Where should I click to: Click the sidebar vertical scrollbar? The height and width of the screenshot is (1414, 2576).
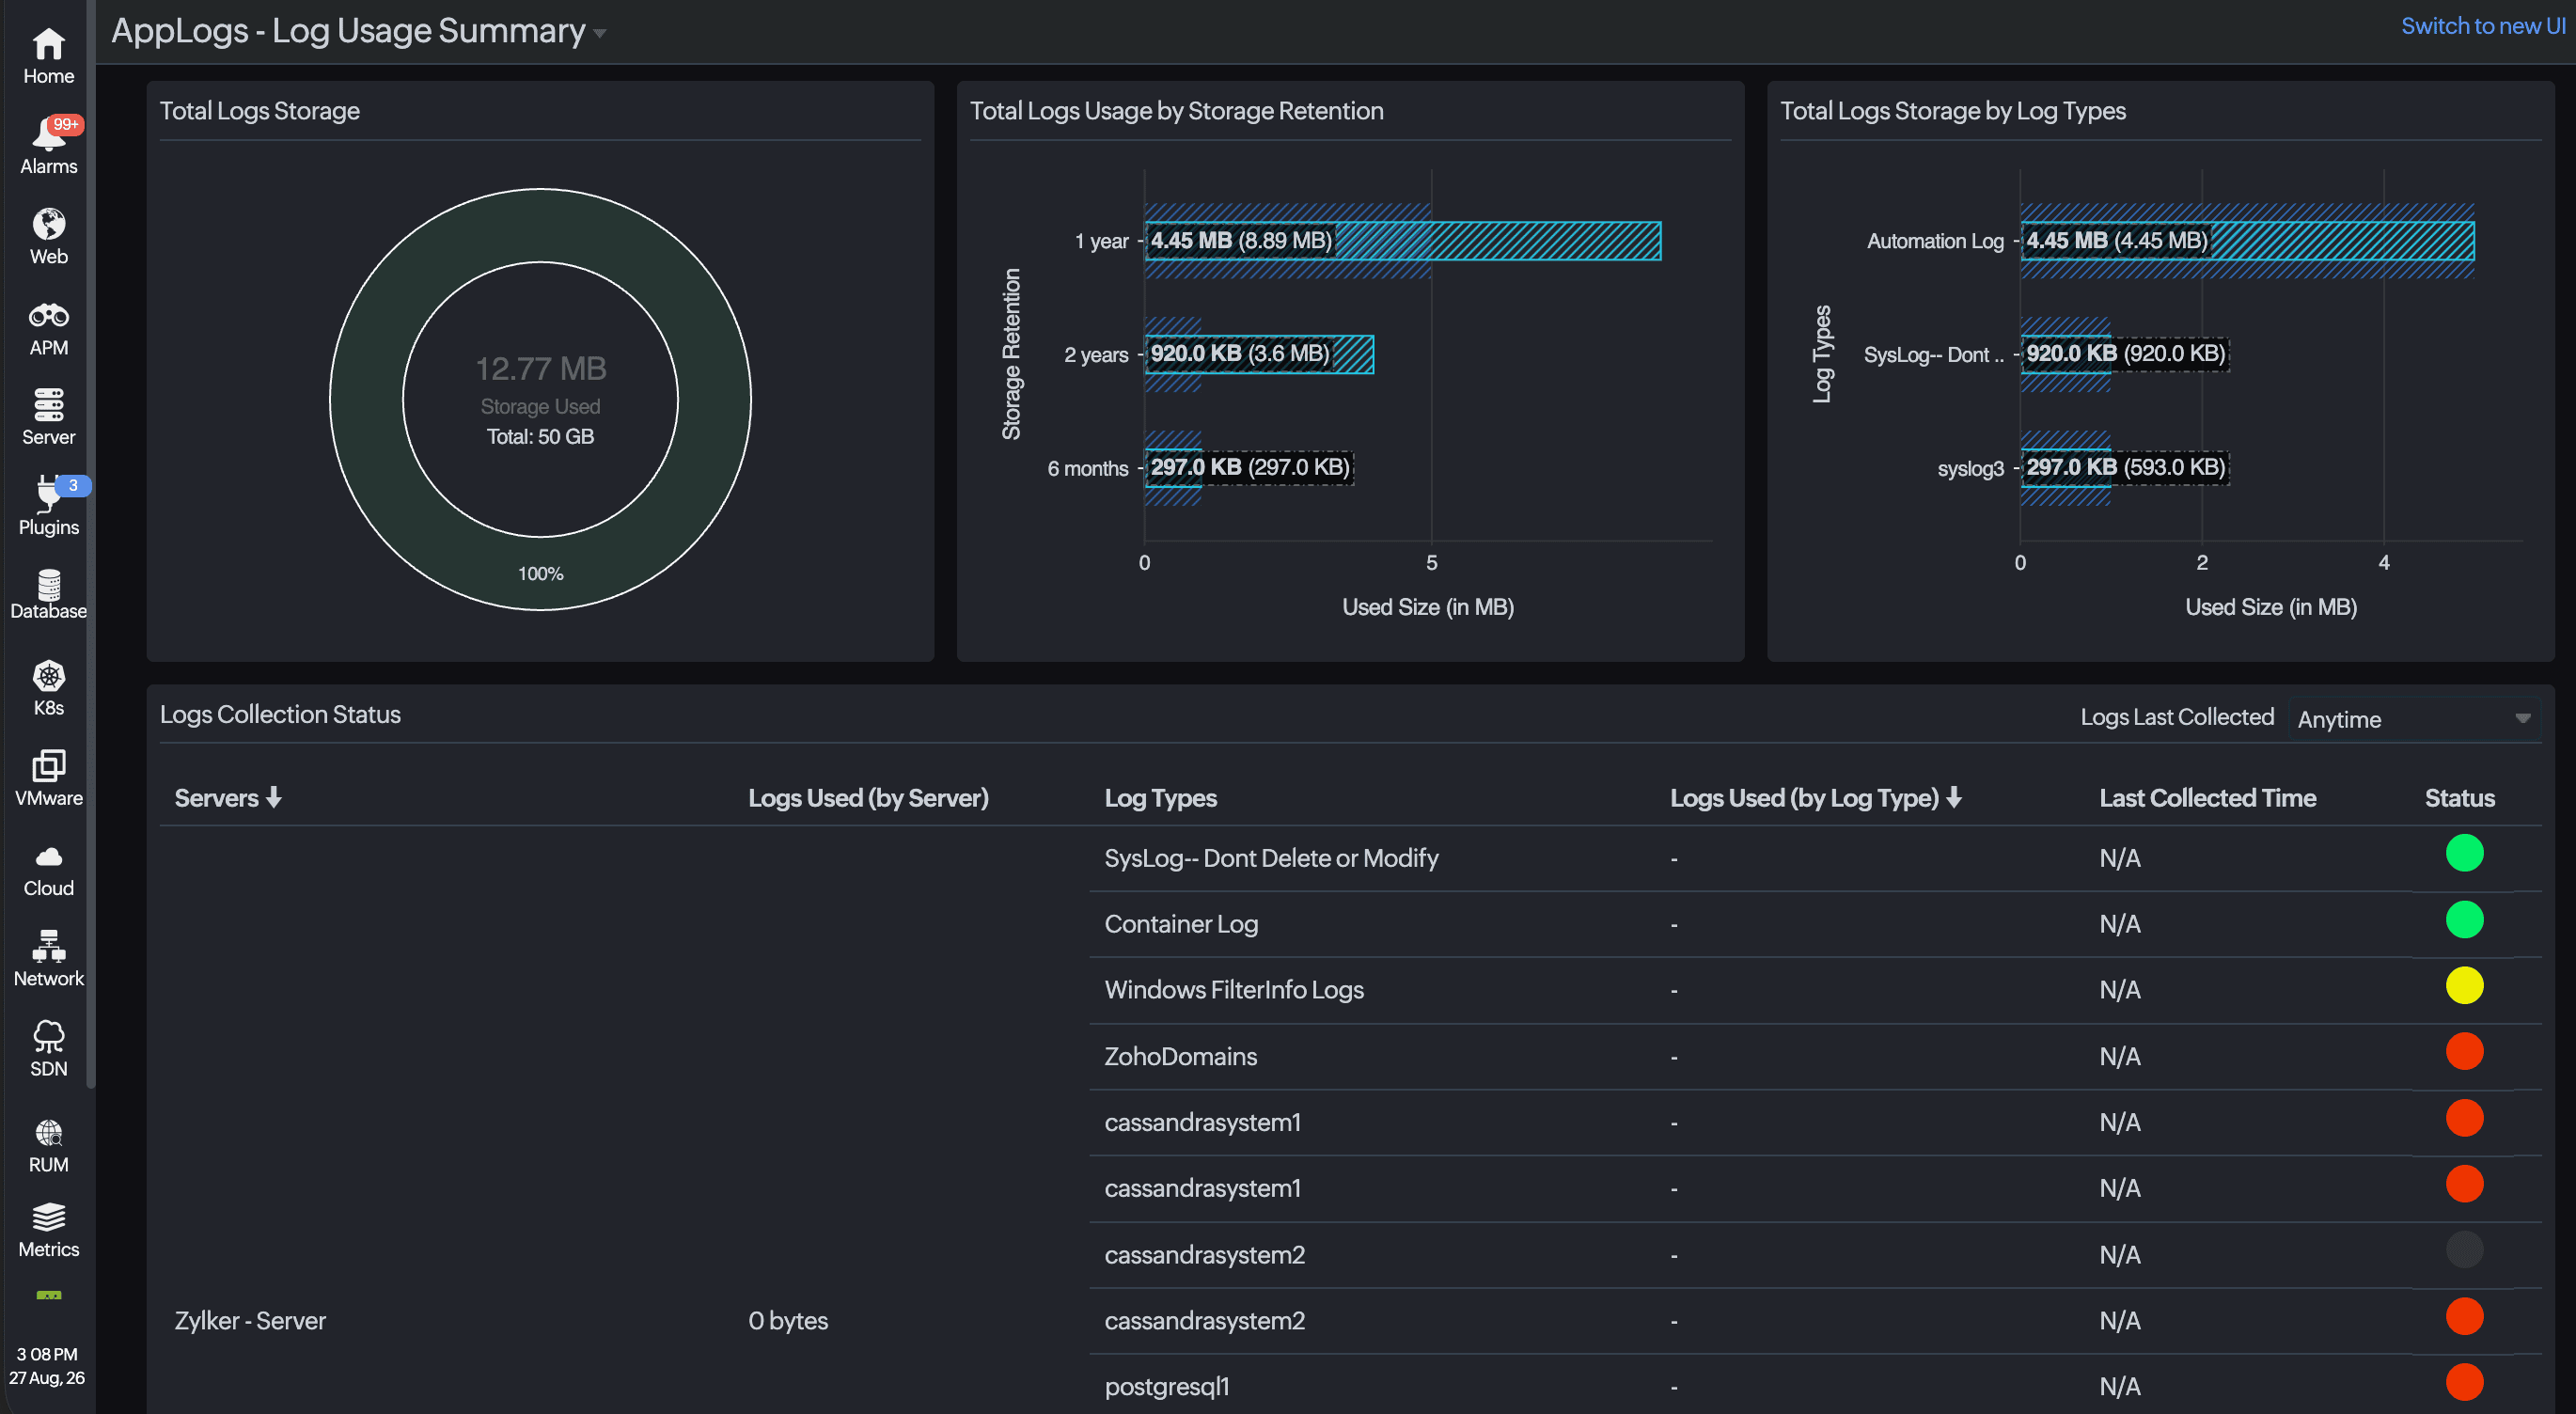tap(91, 545)
